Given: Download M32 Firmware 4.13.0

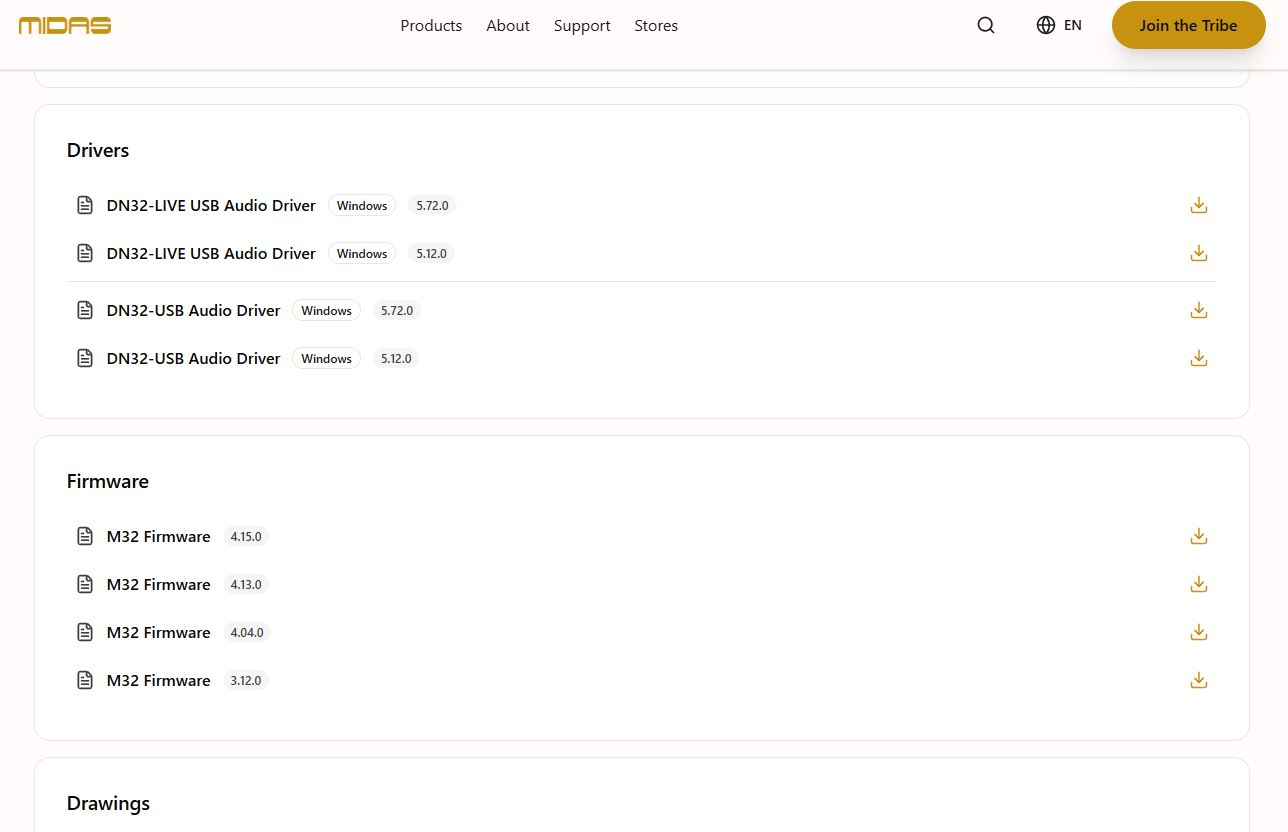Looking at the screenshot, I should 1199,584.
